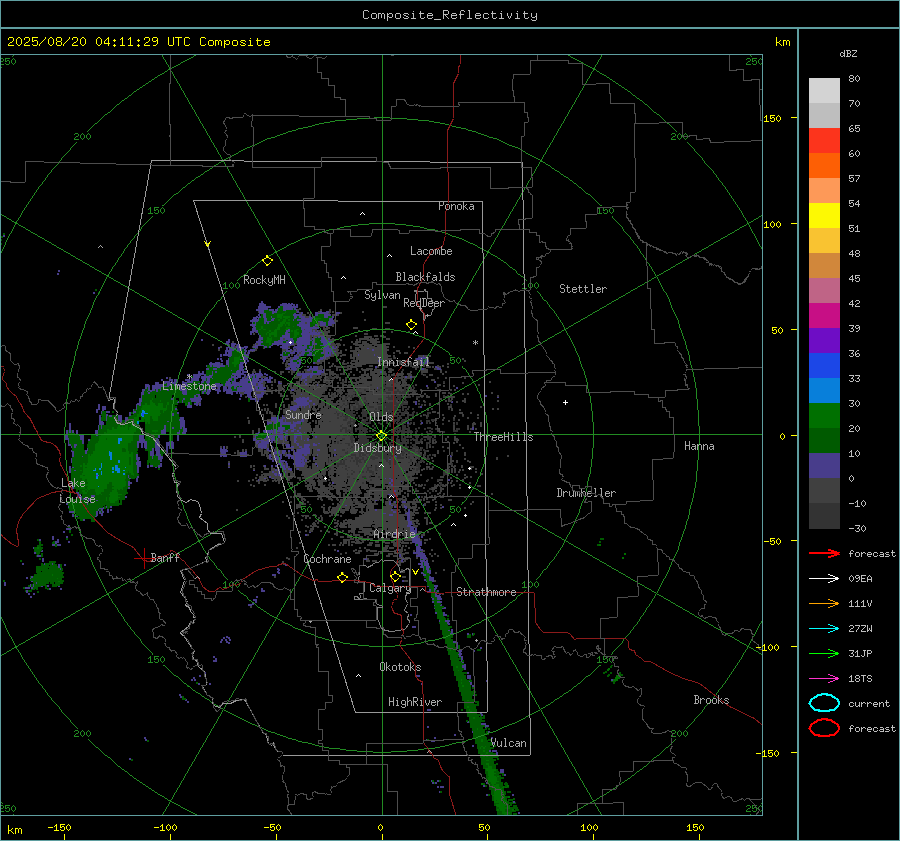The image size is (900, 841).
Task: Click the Stettler city label
Action: point(583,289)
